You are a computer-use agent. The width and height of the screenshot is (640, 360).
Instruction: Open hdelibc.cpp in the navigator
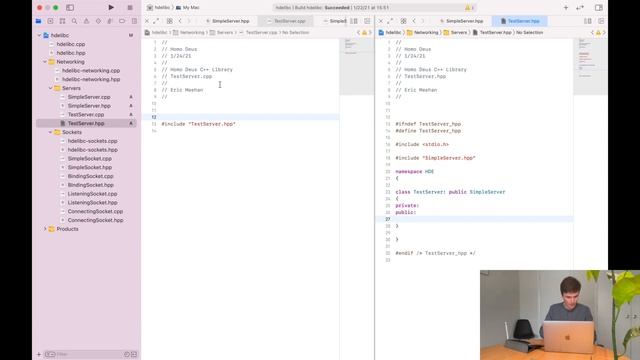click(x=71, y=44)
